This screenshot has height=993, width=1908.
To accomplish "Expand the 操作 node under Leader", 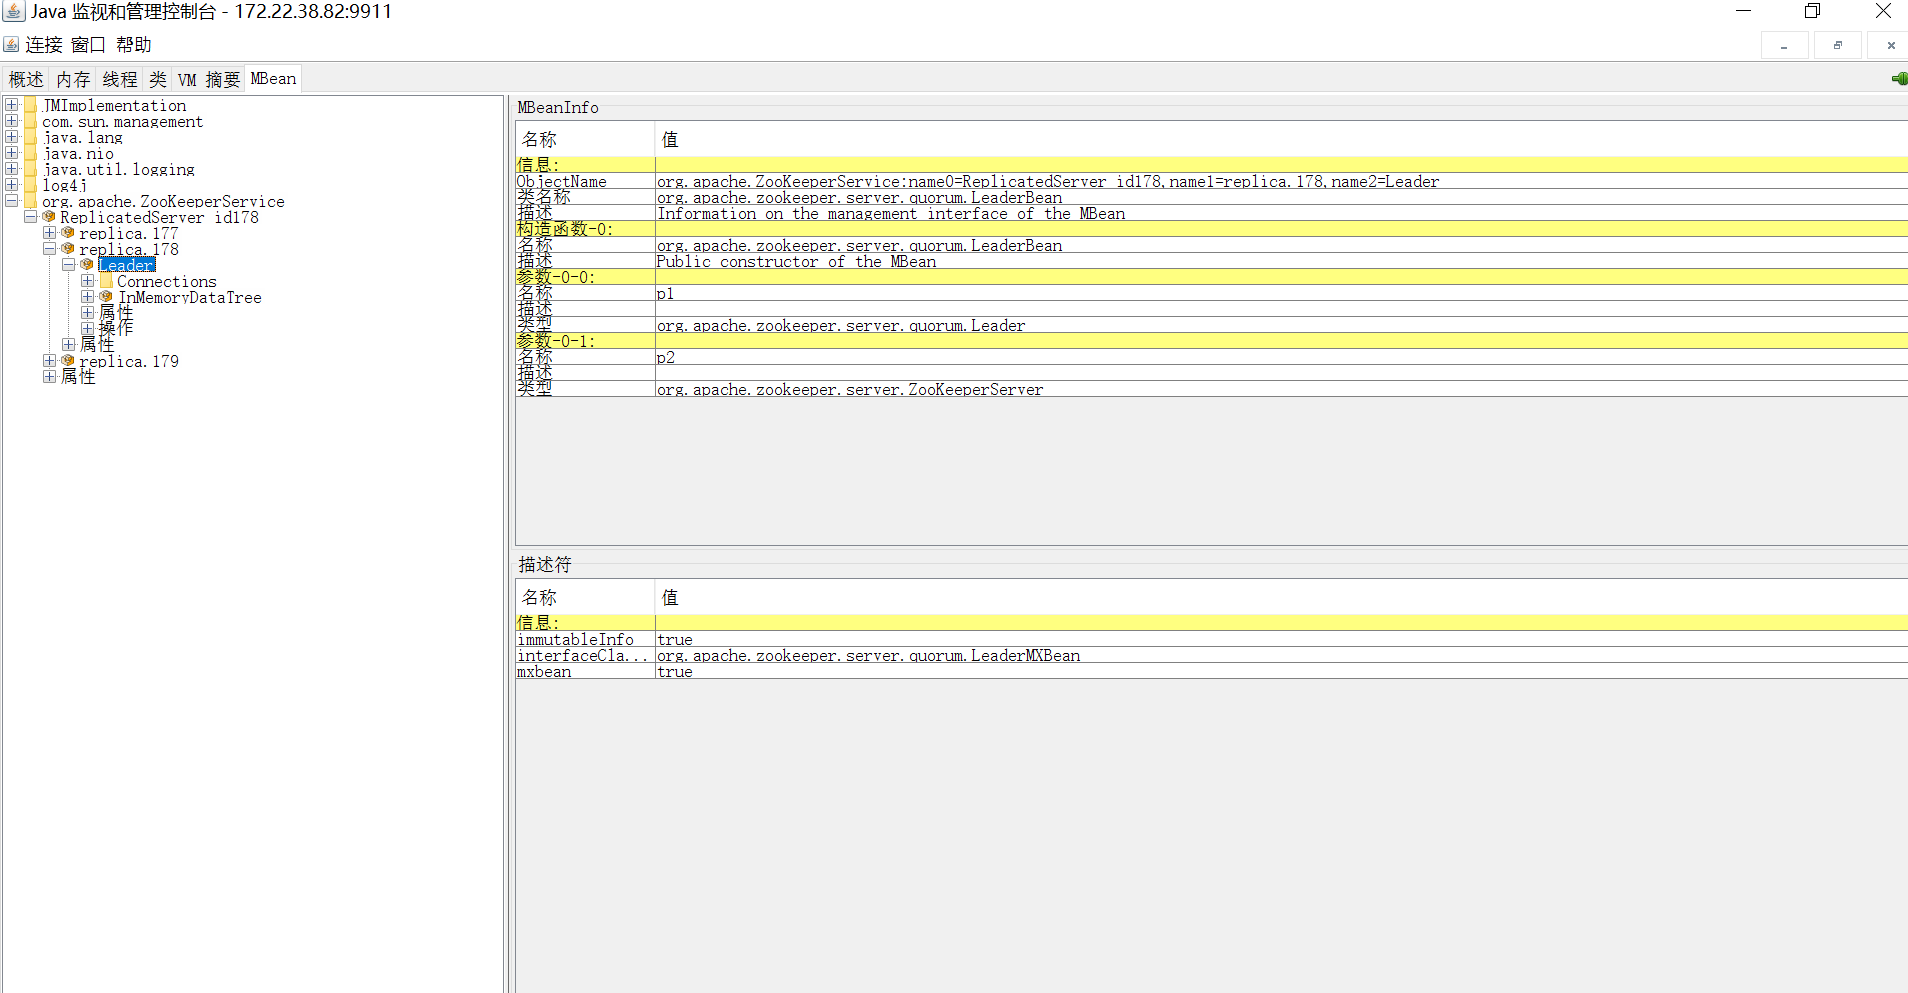I will click(x=87, y=328).
